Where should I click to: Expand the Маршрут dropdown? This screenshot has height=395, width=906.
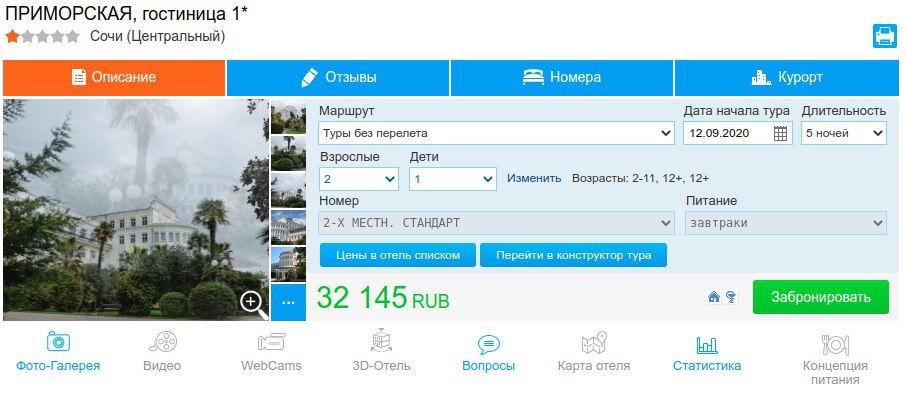(x=496, y=133)
